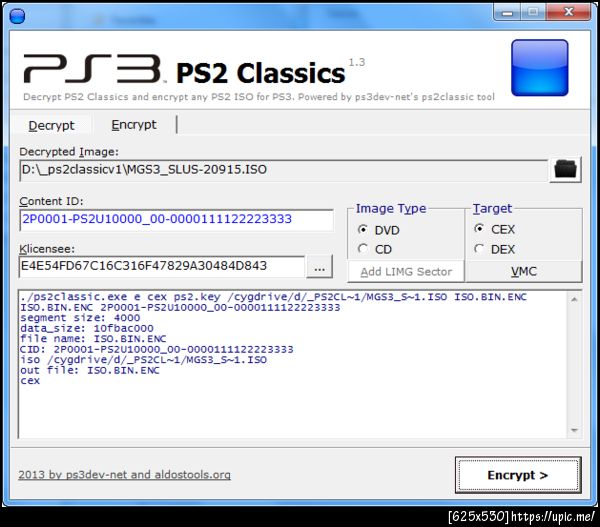Click the log scrollbar down arrow
The height and width of the screenshot is (527, 600).
coord(574,430)
